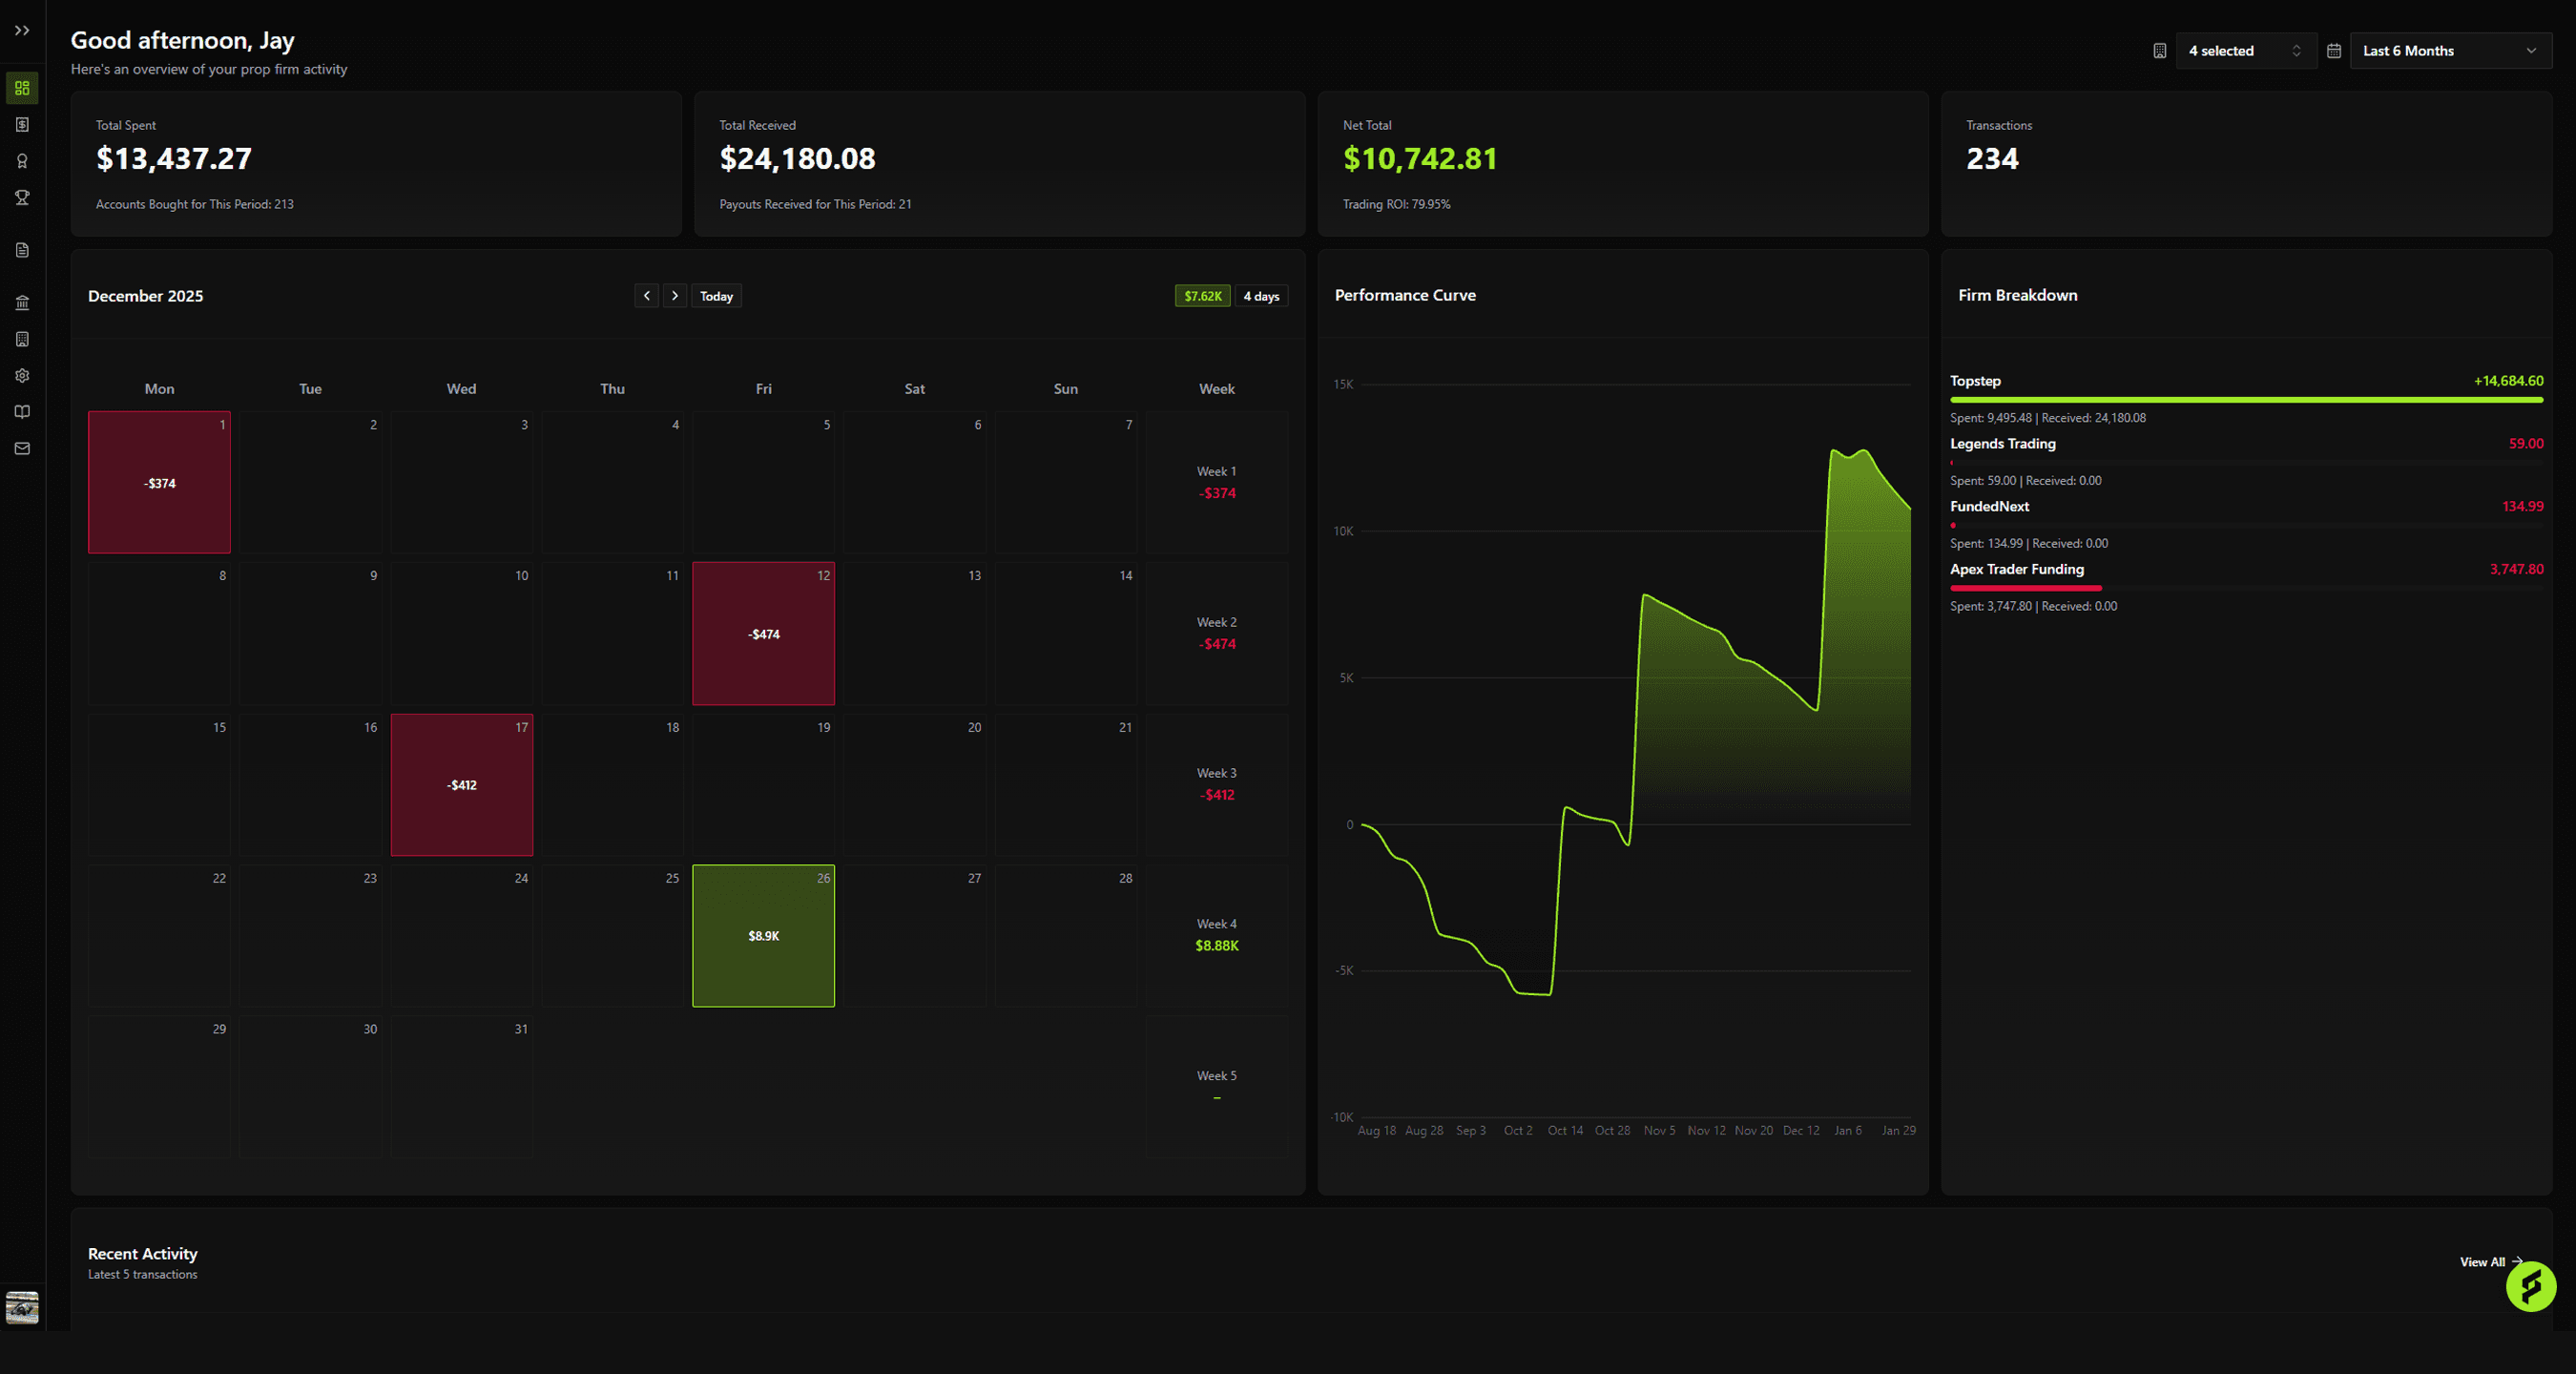2576x1374 pixels.
Task: Select the bank icon in the sidebar
Action: click(22, 302)
